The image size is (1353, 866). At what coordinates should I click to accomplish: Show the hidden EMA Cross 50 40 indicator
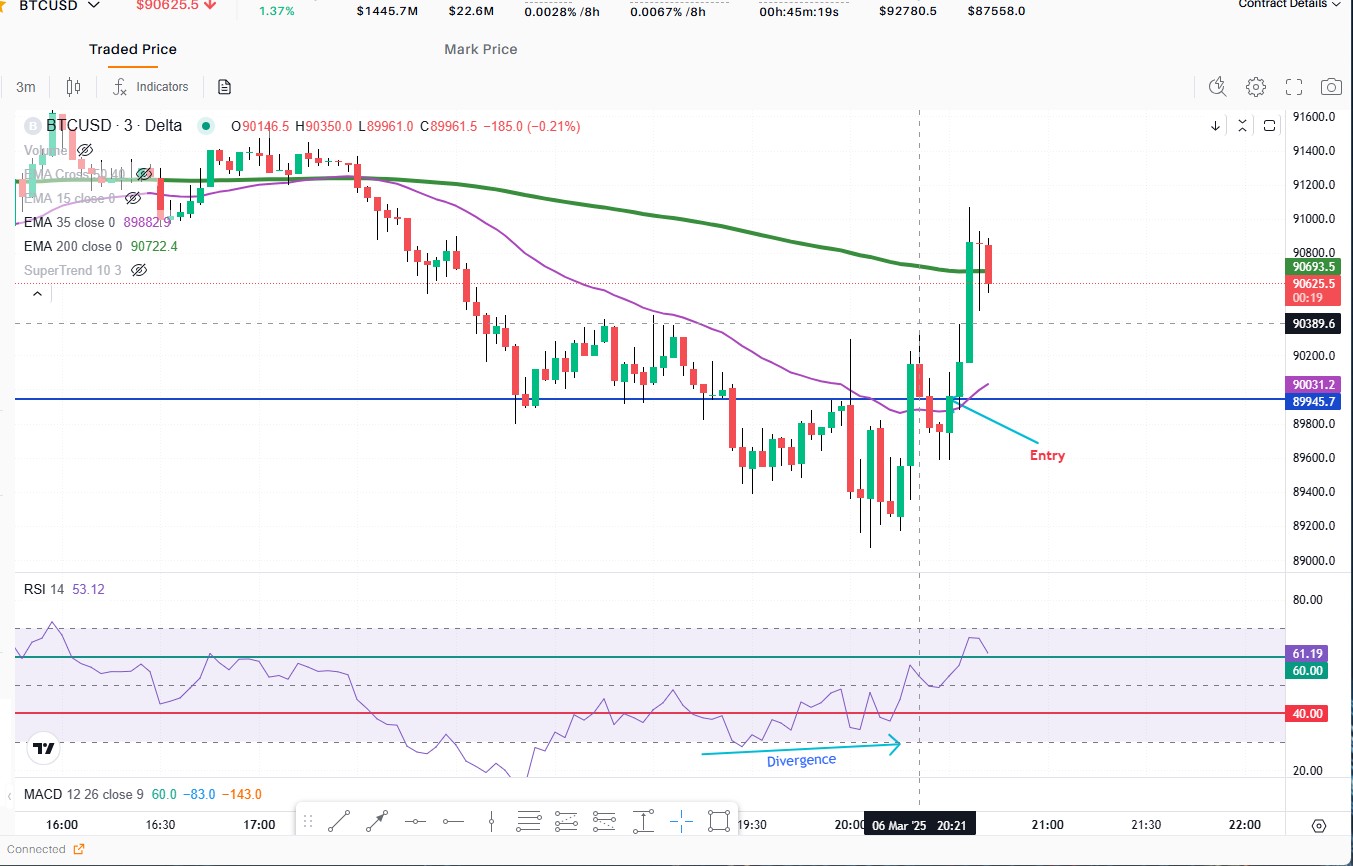coord(144,173)
